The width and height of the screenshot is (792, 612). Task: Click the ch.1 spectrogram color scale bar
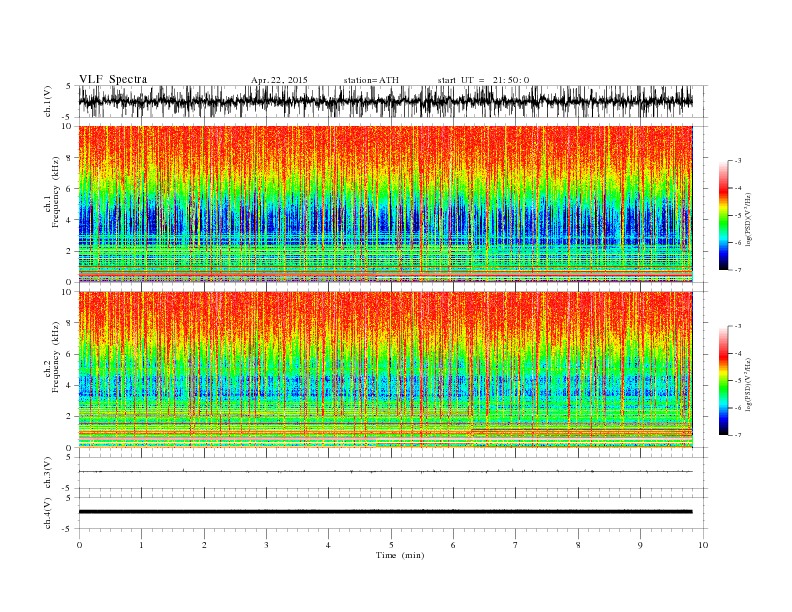pos(723,216)
